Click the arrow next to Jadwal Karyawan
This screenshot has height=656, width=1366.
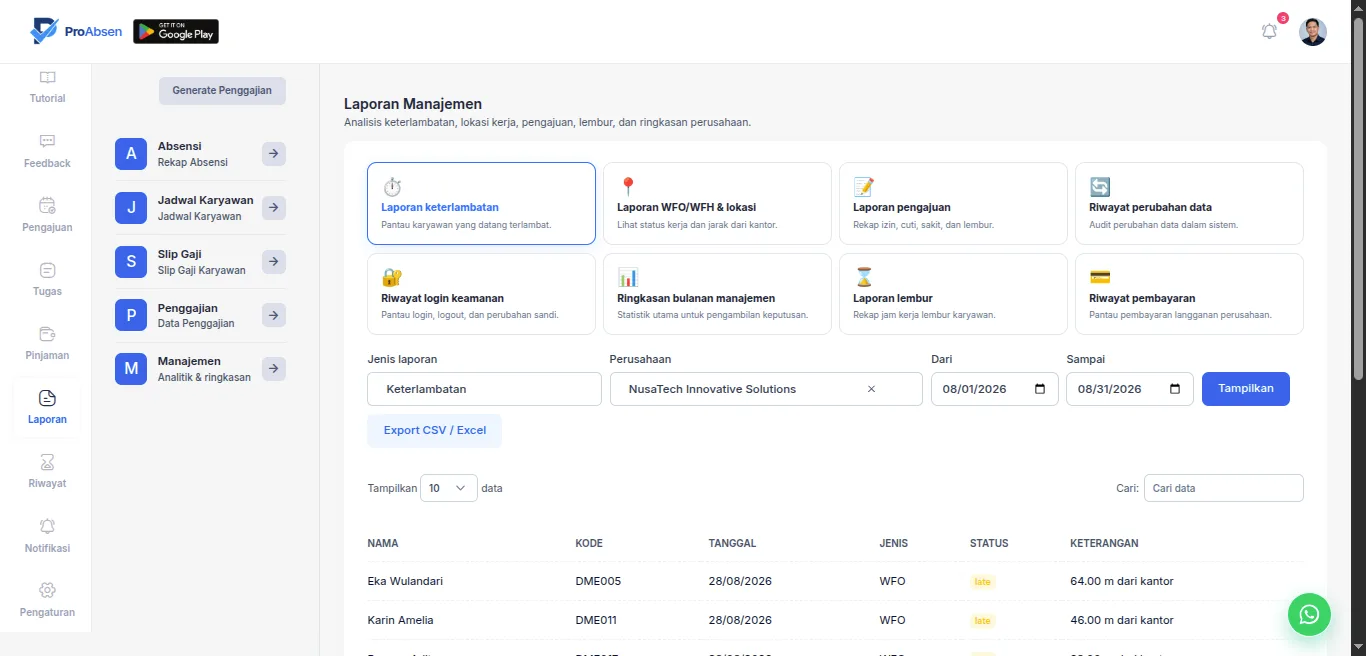[274, 208]
